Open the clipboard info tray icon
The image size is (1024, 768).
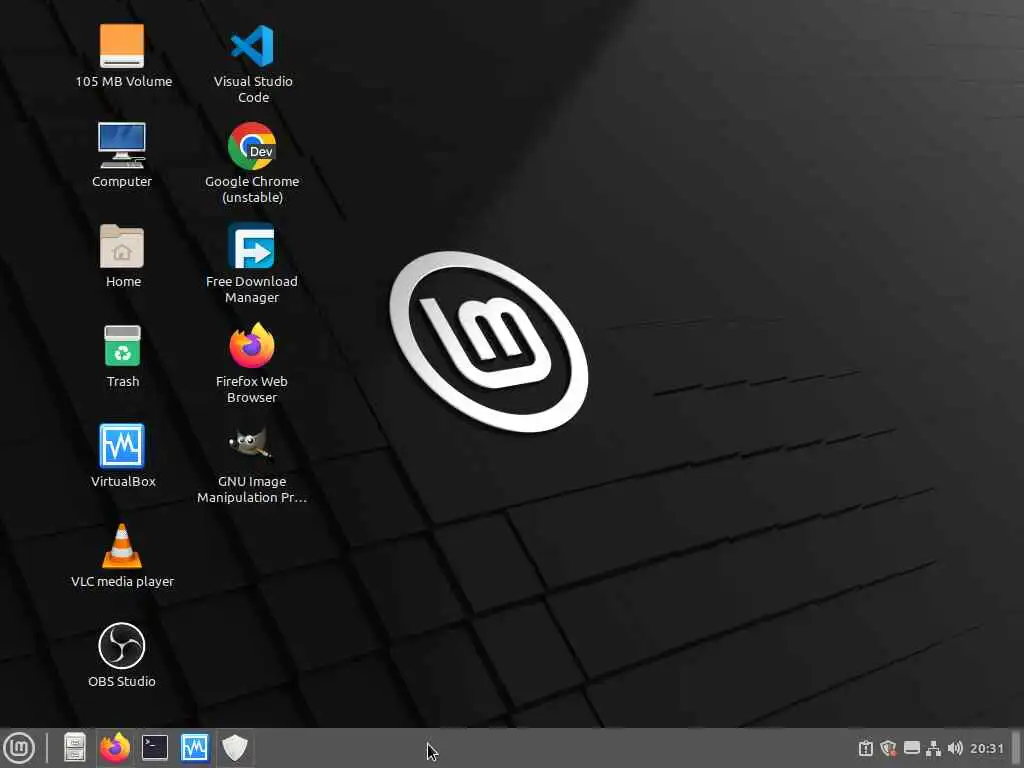tap(865, 748)
